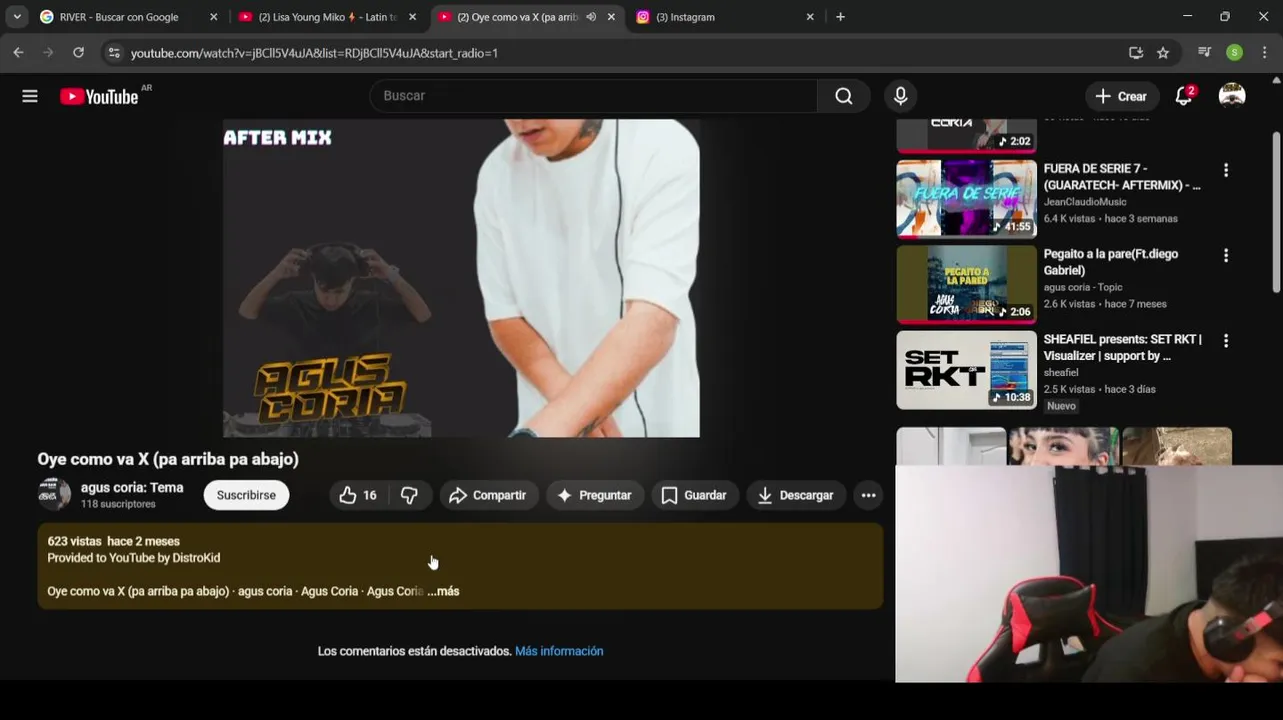Click the Buscar search input field
Image resolution: width=1283 pixels, height=720 pixels.
(x=594, y=96)
